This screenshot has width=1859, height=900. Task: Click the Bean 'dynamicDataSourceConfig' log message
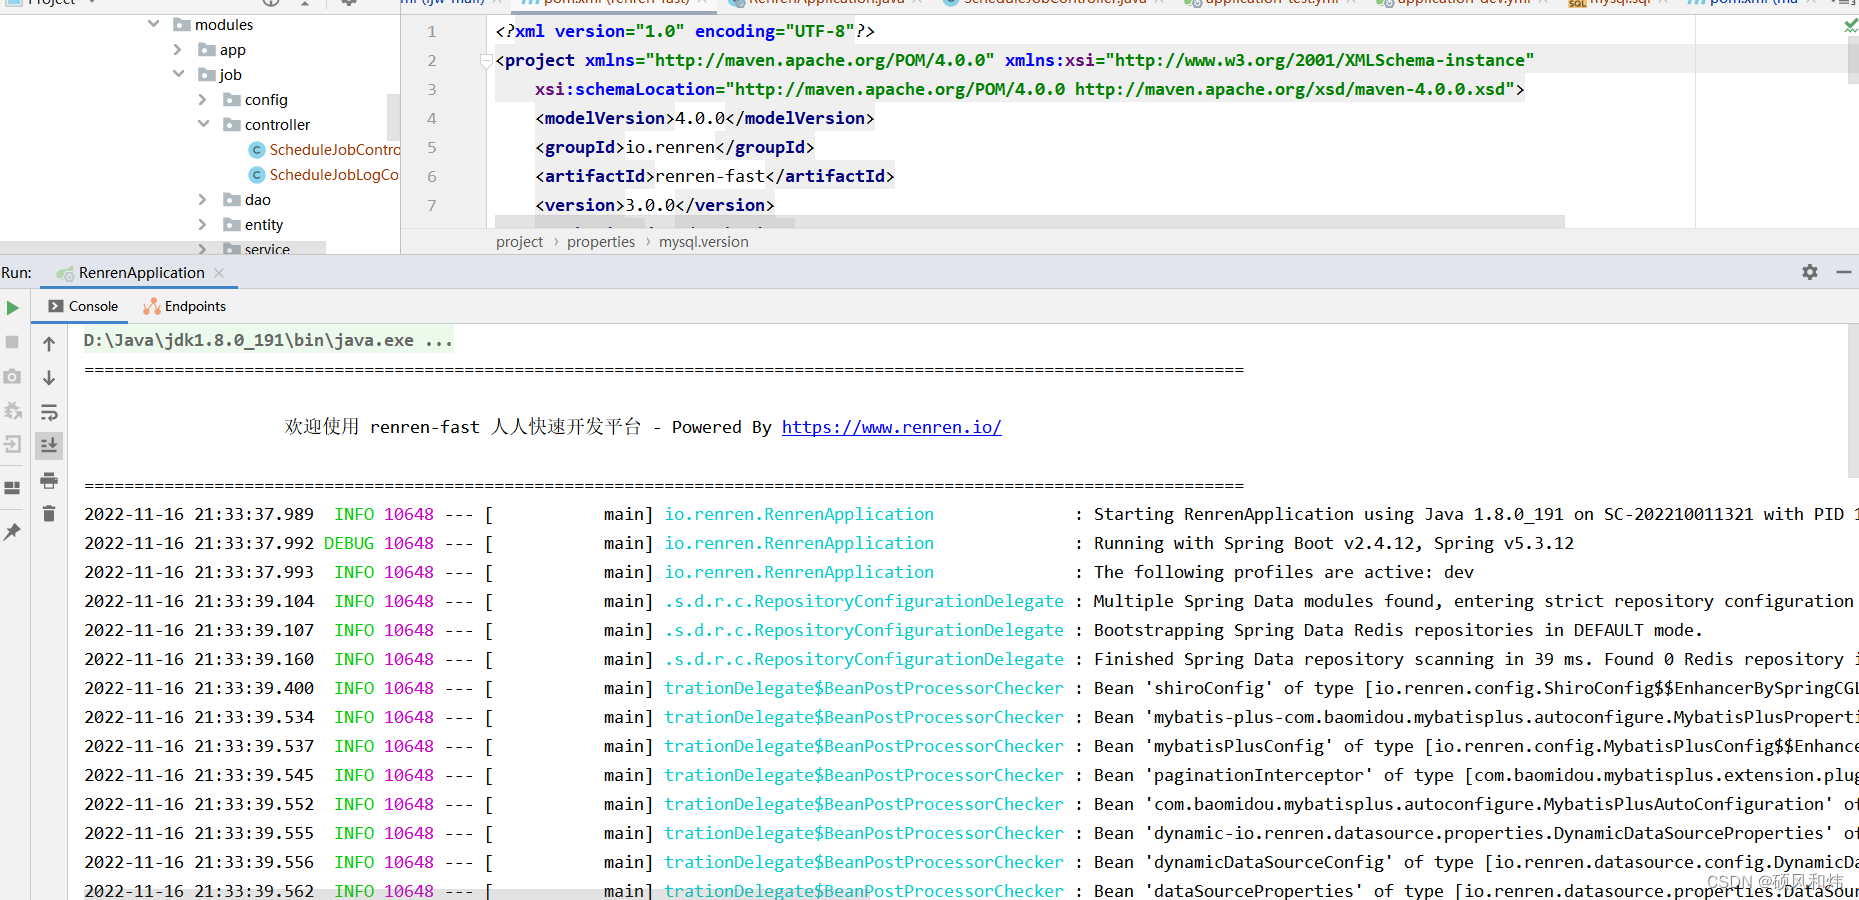point(1476,862)
